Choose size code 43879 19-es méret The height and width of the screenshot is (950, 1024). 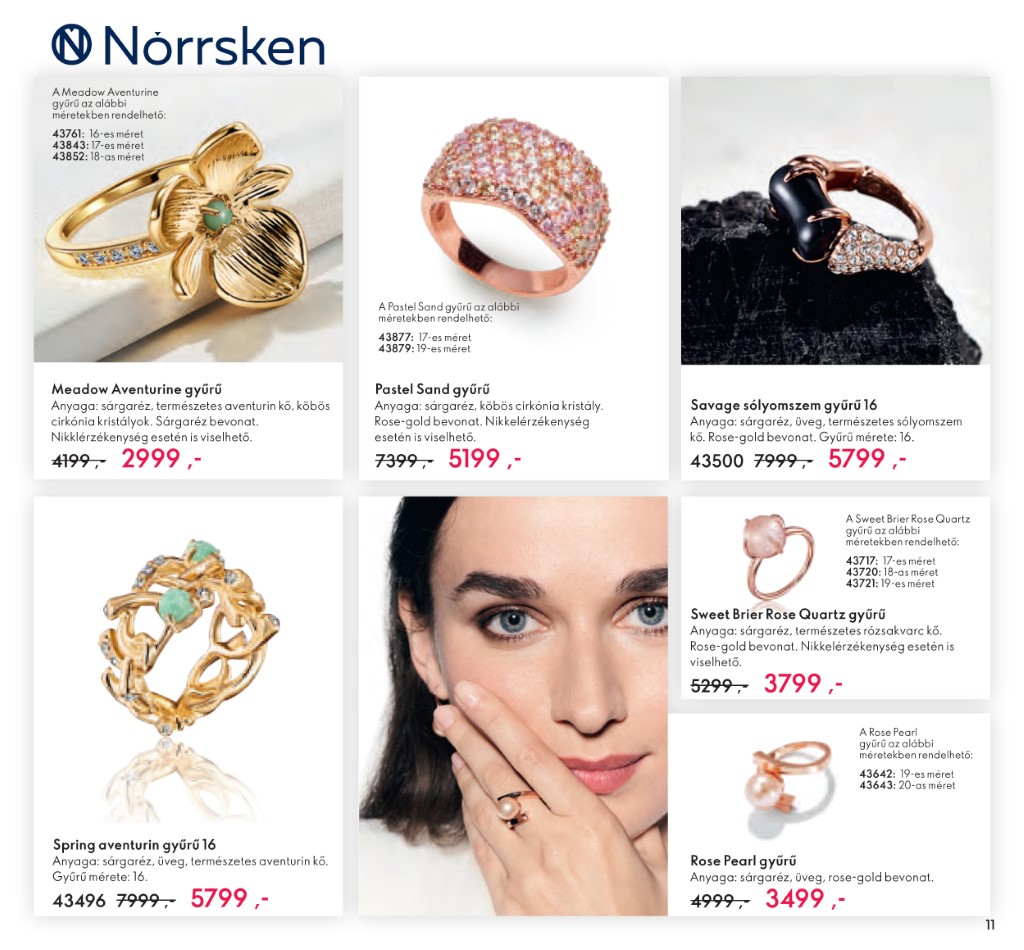point(424,349)
